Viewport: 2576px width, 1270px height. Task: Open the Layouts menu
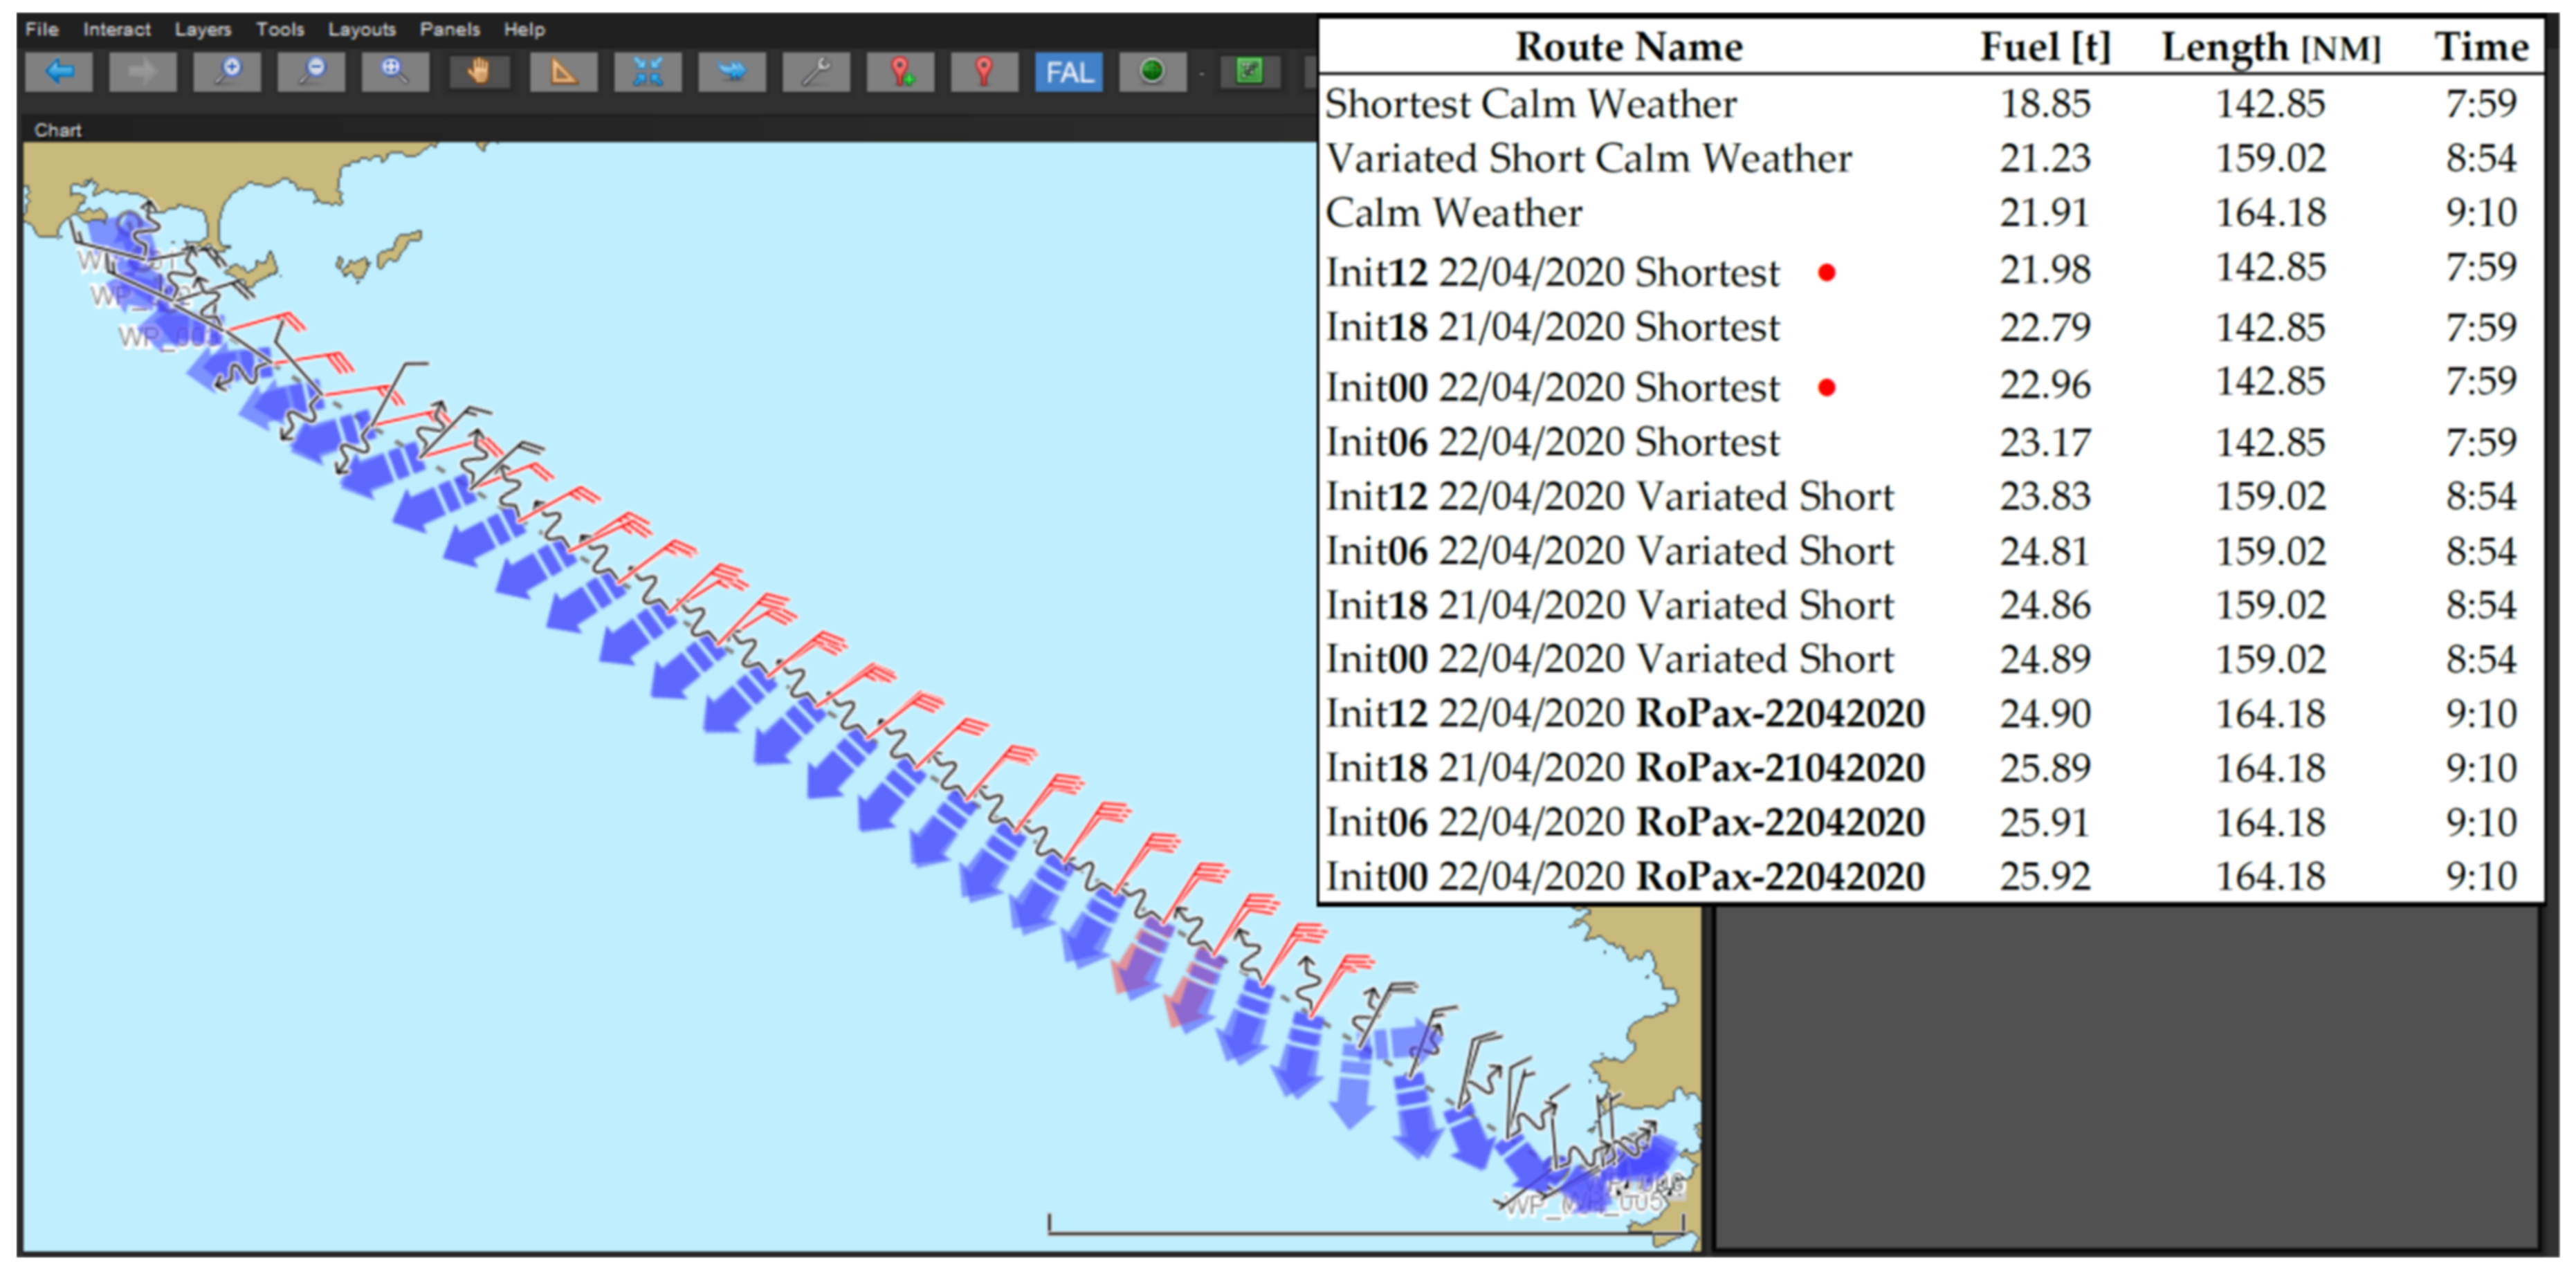(362, 29)
